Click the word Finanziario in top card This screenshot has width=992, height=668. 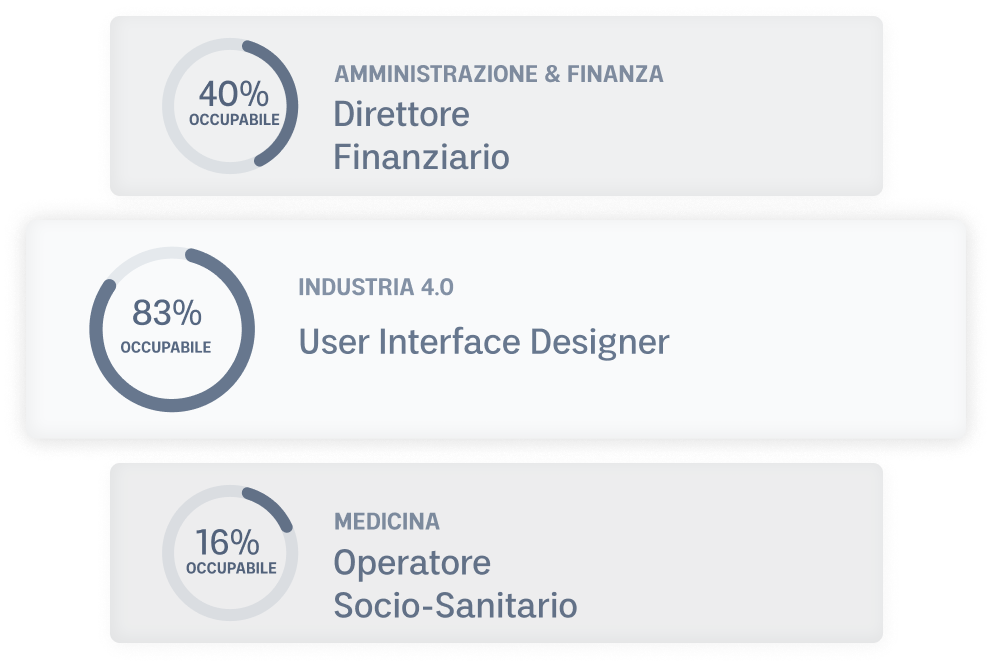click(421, 157)
